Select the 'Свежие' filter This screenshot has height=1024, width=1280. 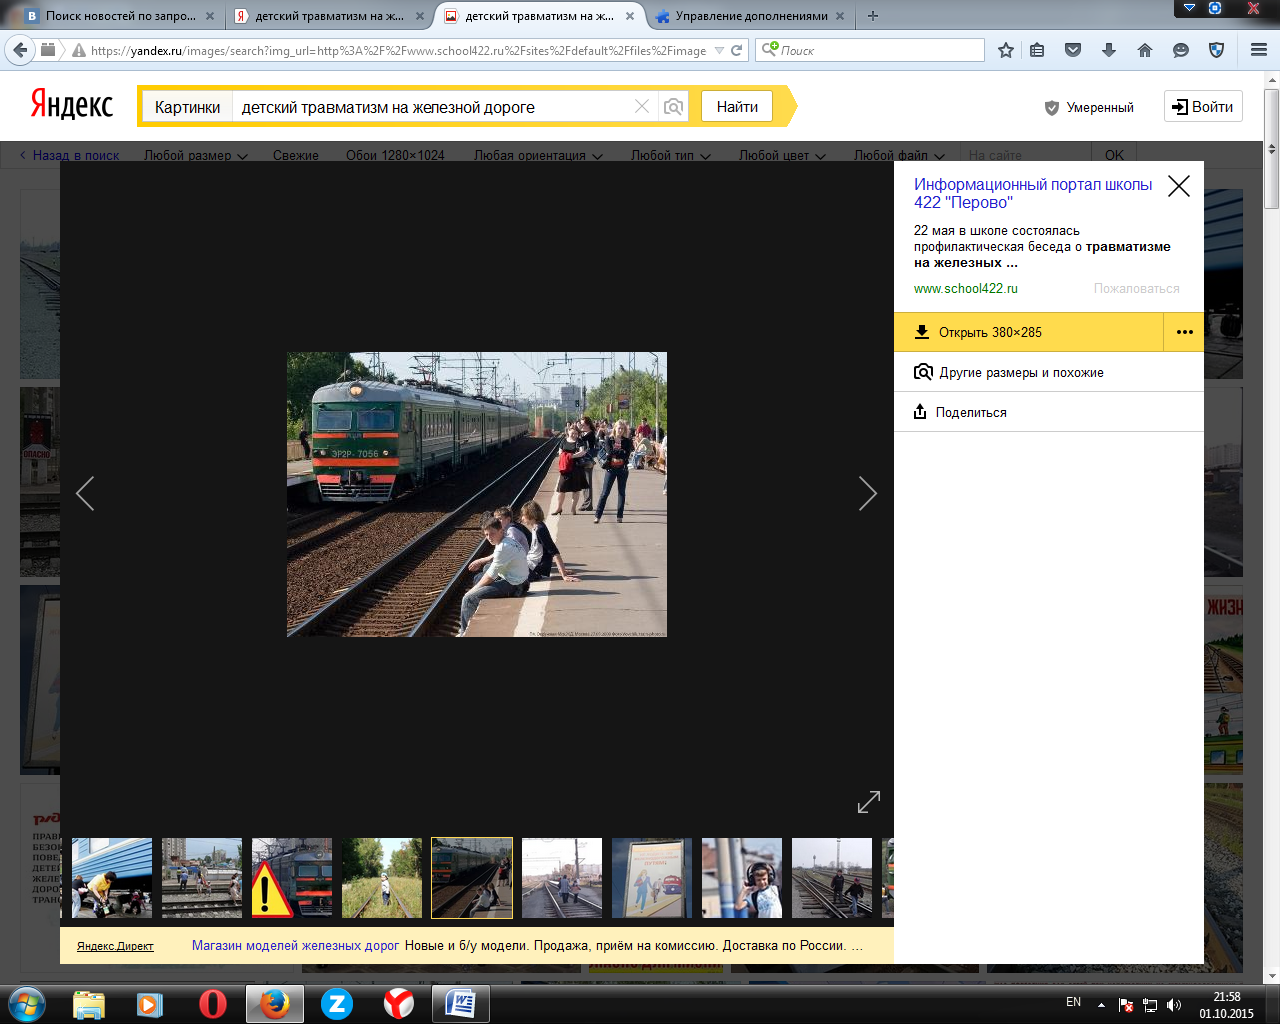pyautogui.click(x=296, y=155)
